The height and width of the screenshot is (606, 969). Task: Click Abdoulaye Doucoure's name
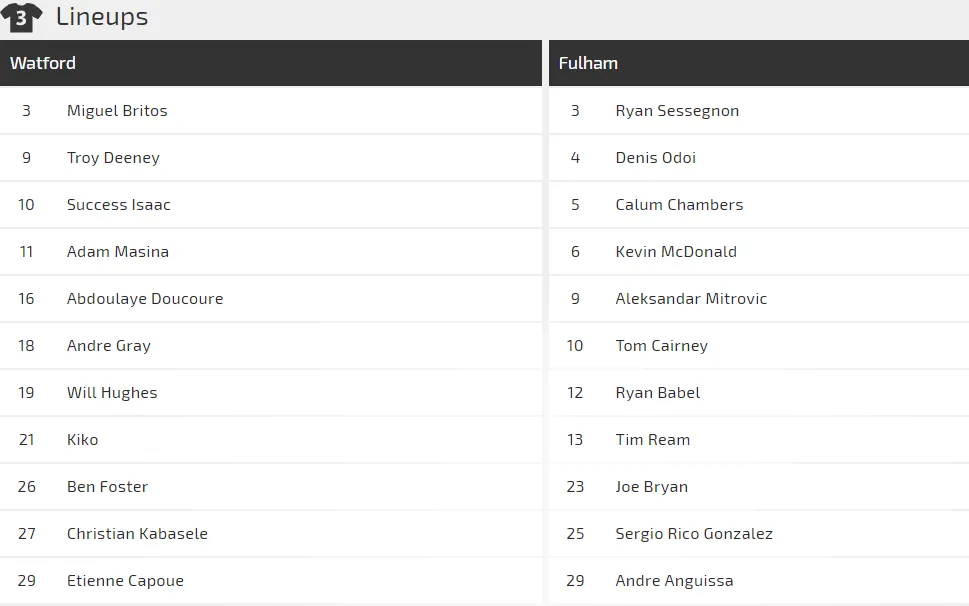pos(145,299)
